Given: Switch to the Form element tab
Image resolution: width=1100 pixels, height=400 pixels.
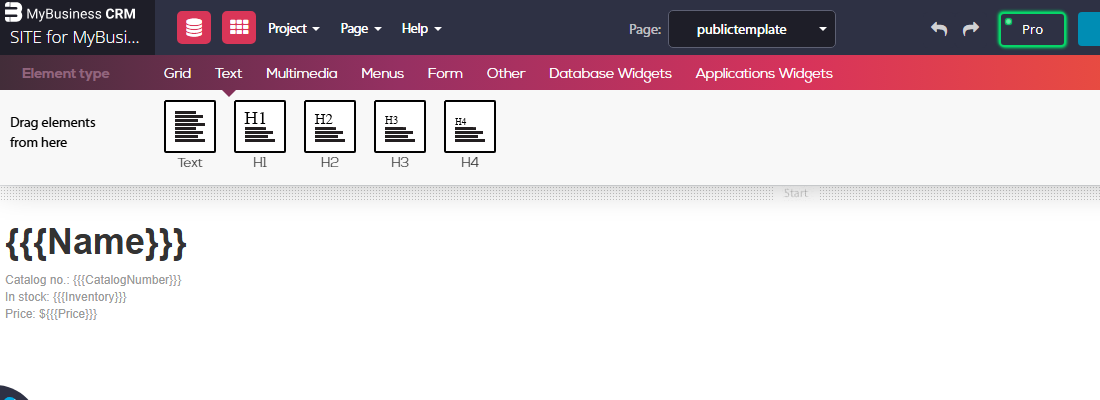Looking at the screenshot, I should [445, 73].
